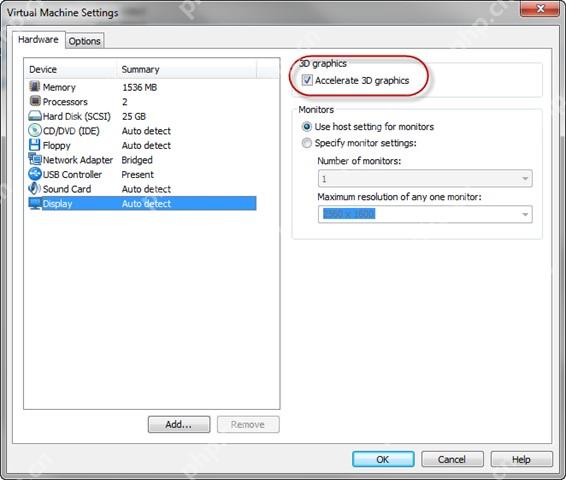This screenshot has width=566, height=480.
Task: Click the Add... button
Action: (x=179, y=424)
